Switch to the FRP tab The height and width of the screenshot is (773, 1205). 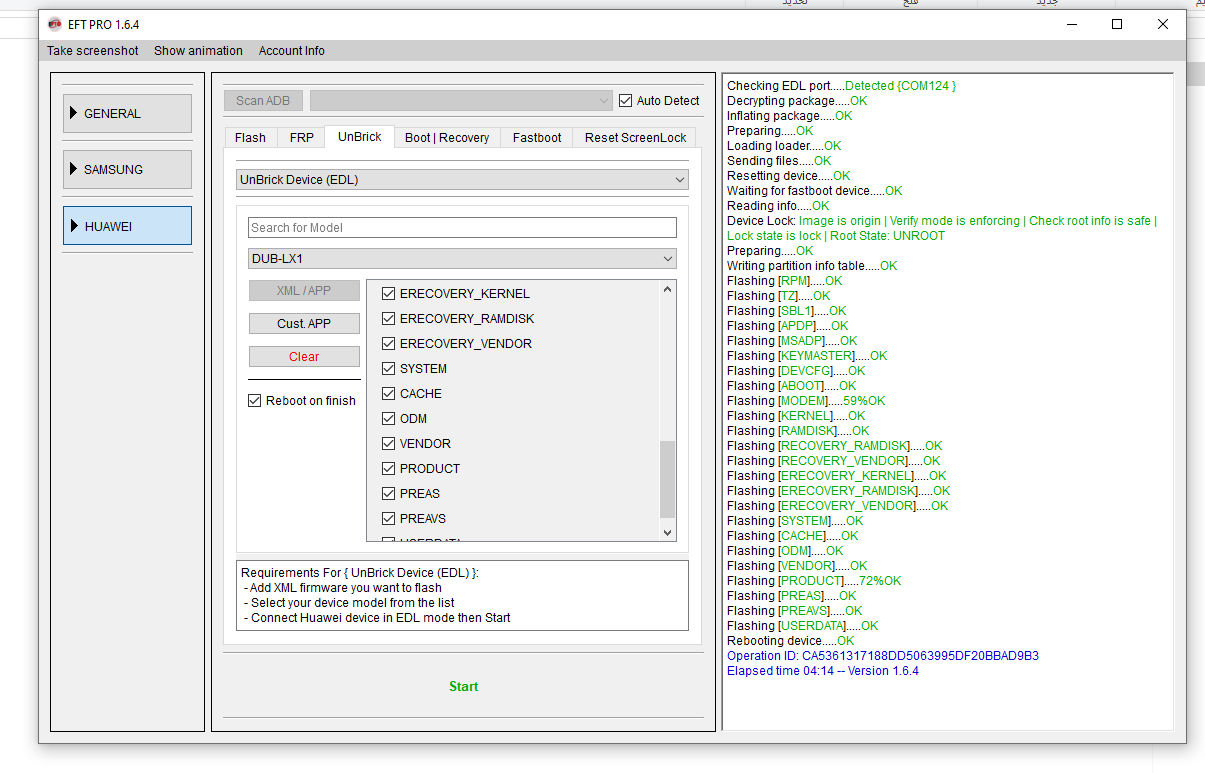pos(301,138)
